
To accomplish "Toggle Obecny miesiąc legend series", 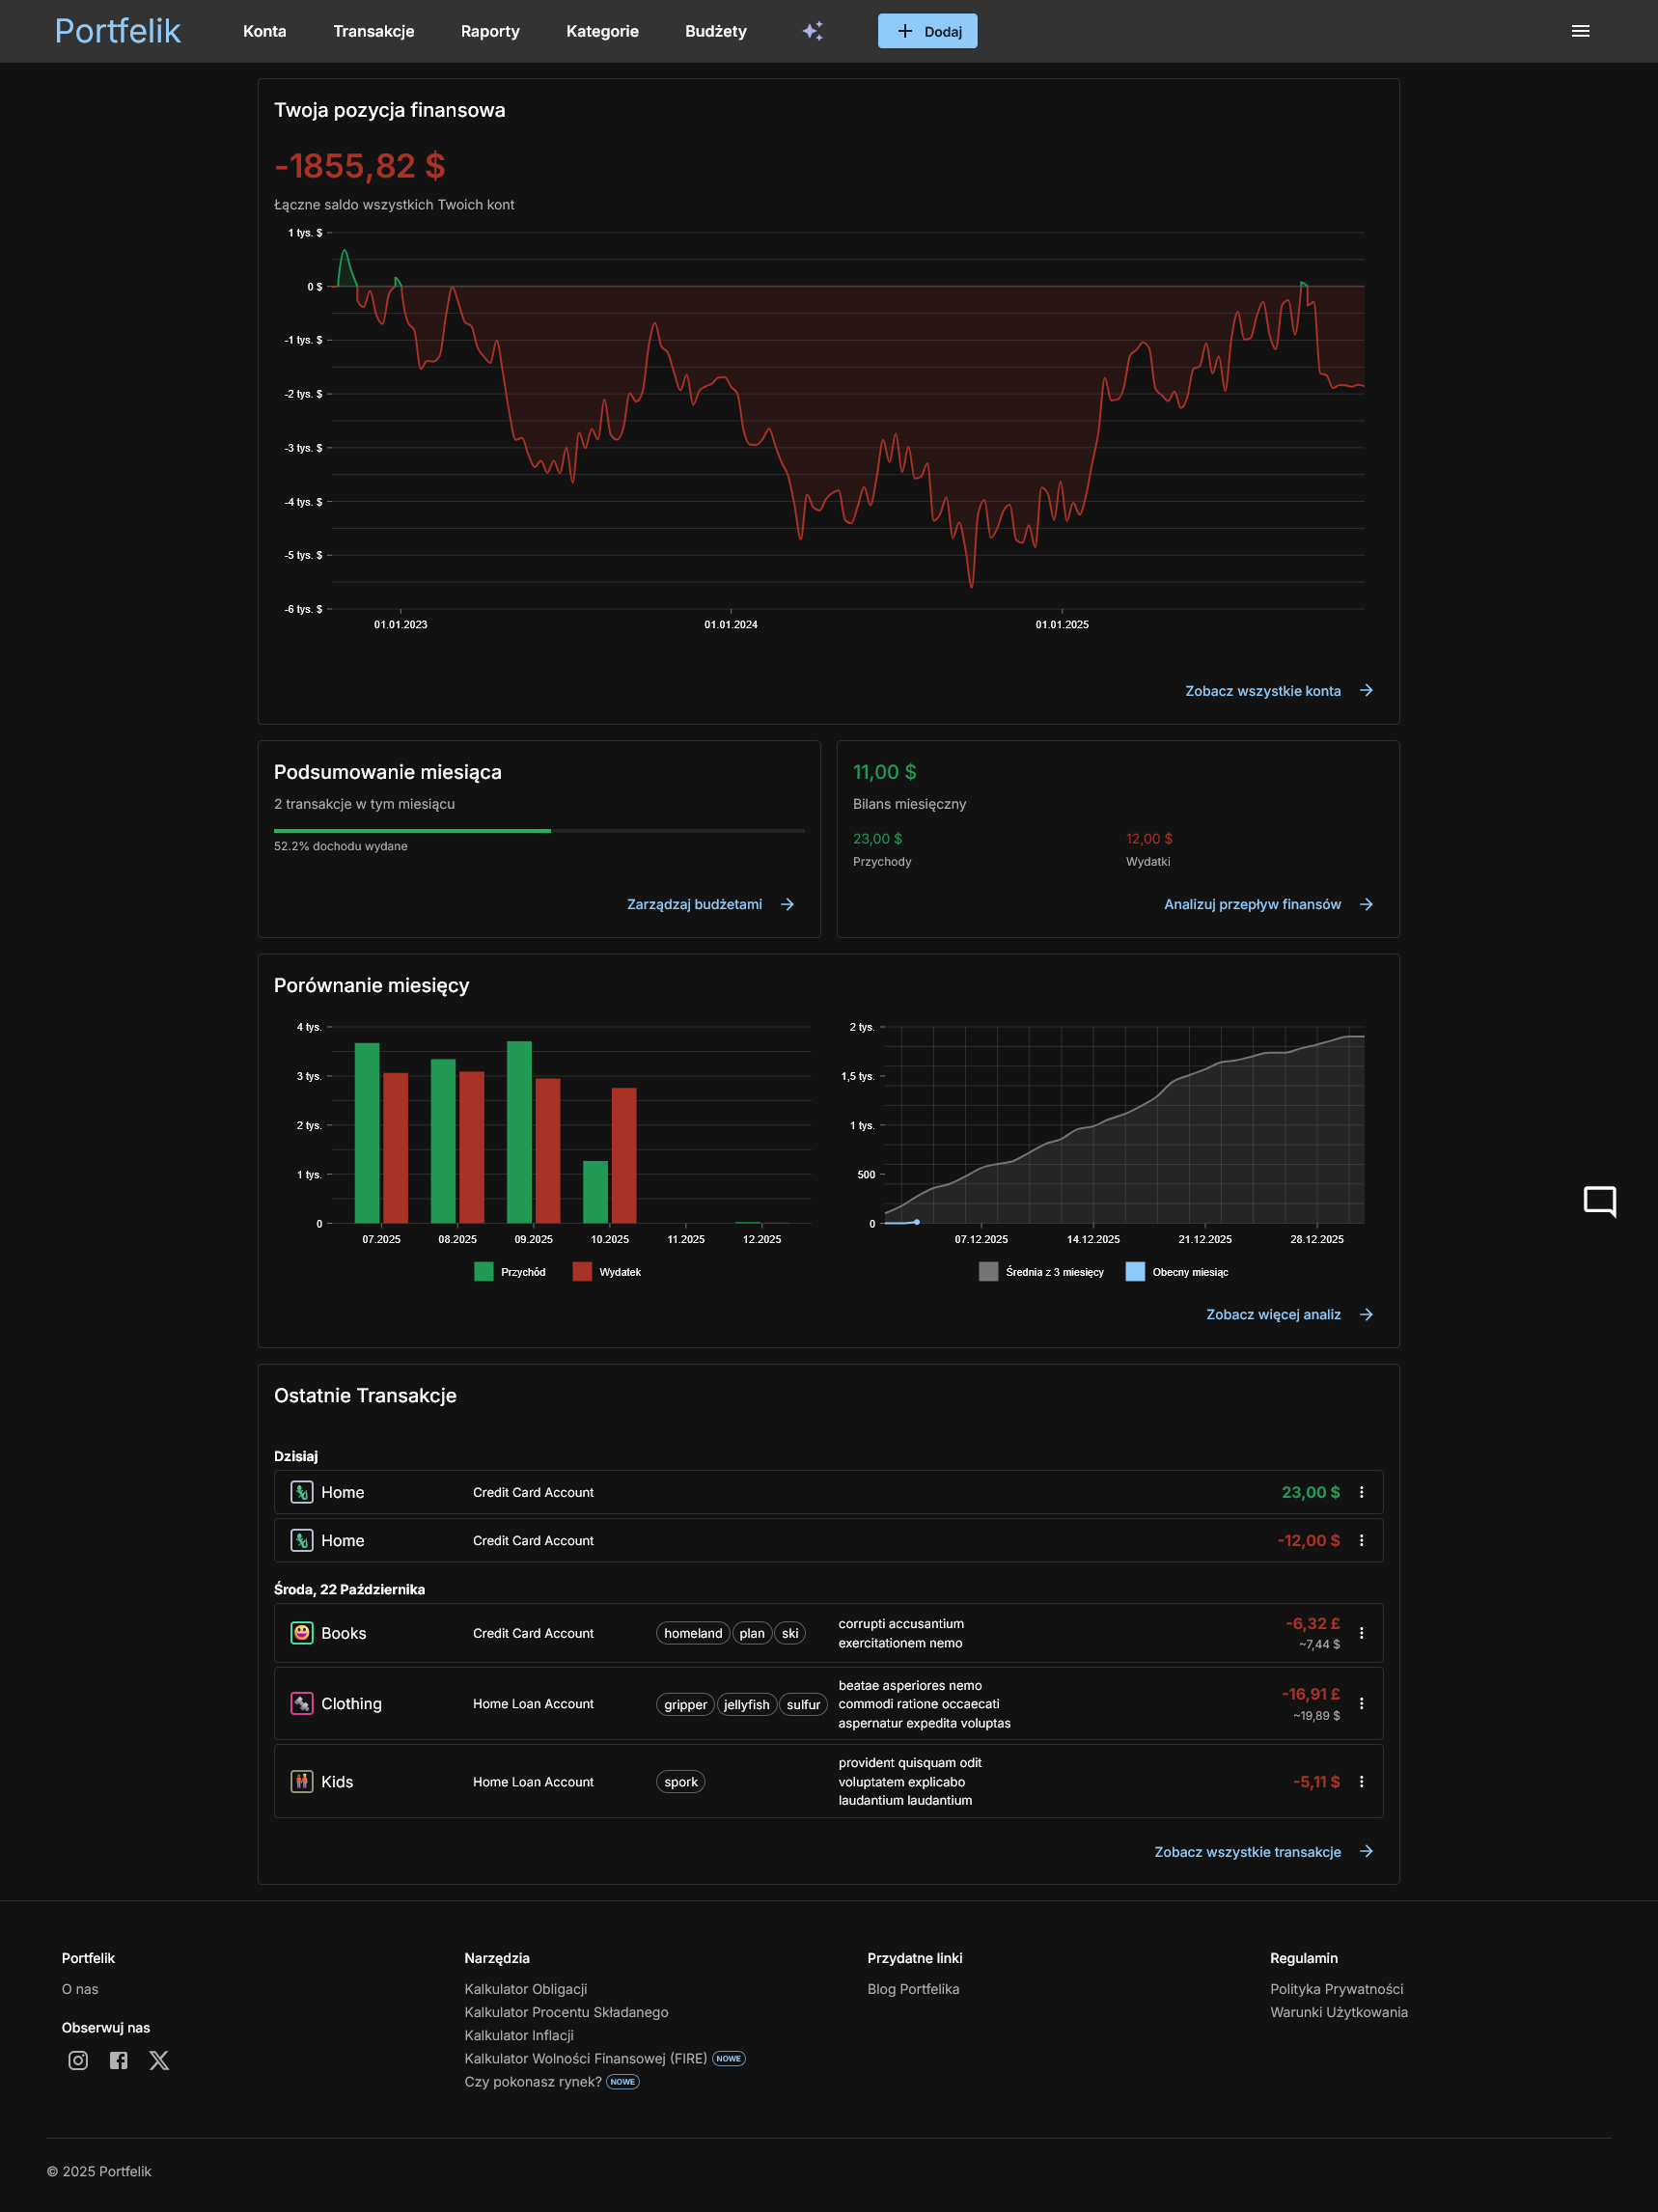I will [x=1177, y=1272].
